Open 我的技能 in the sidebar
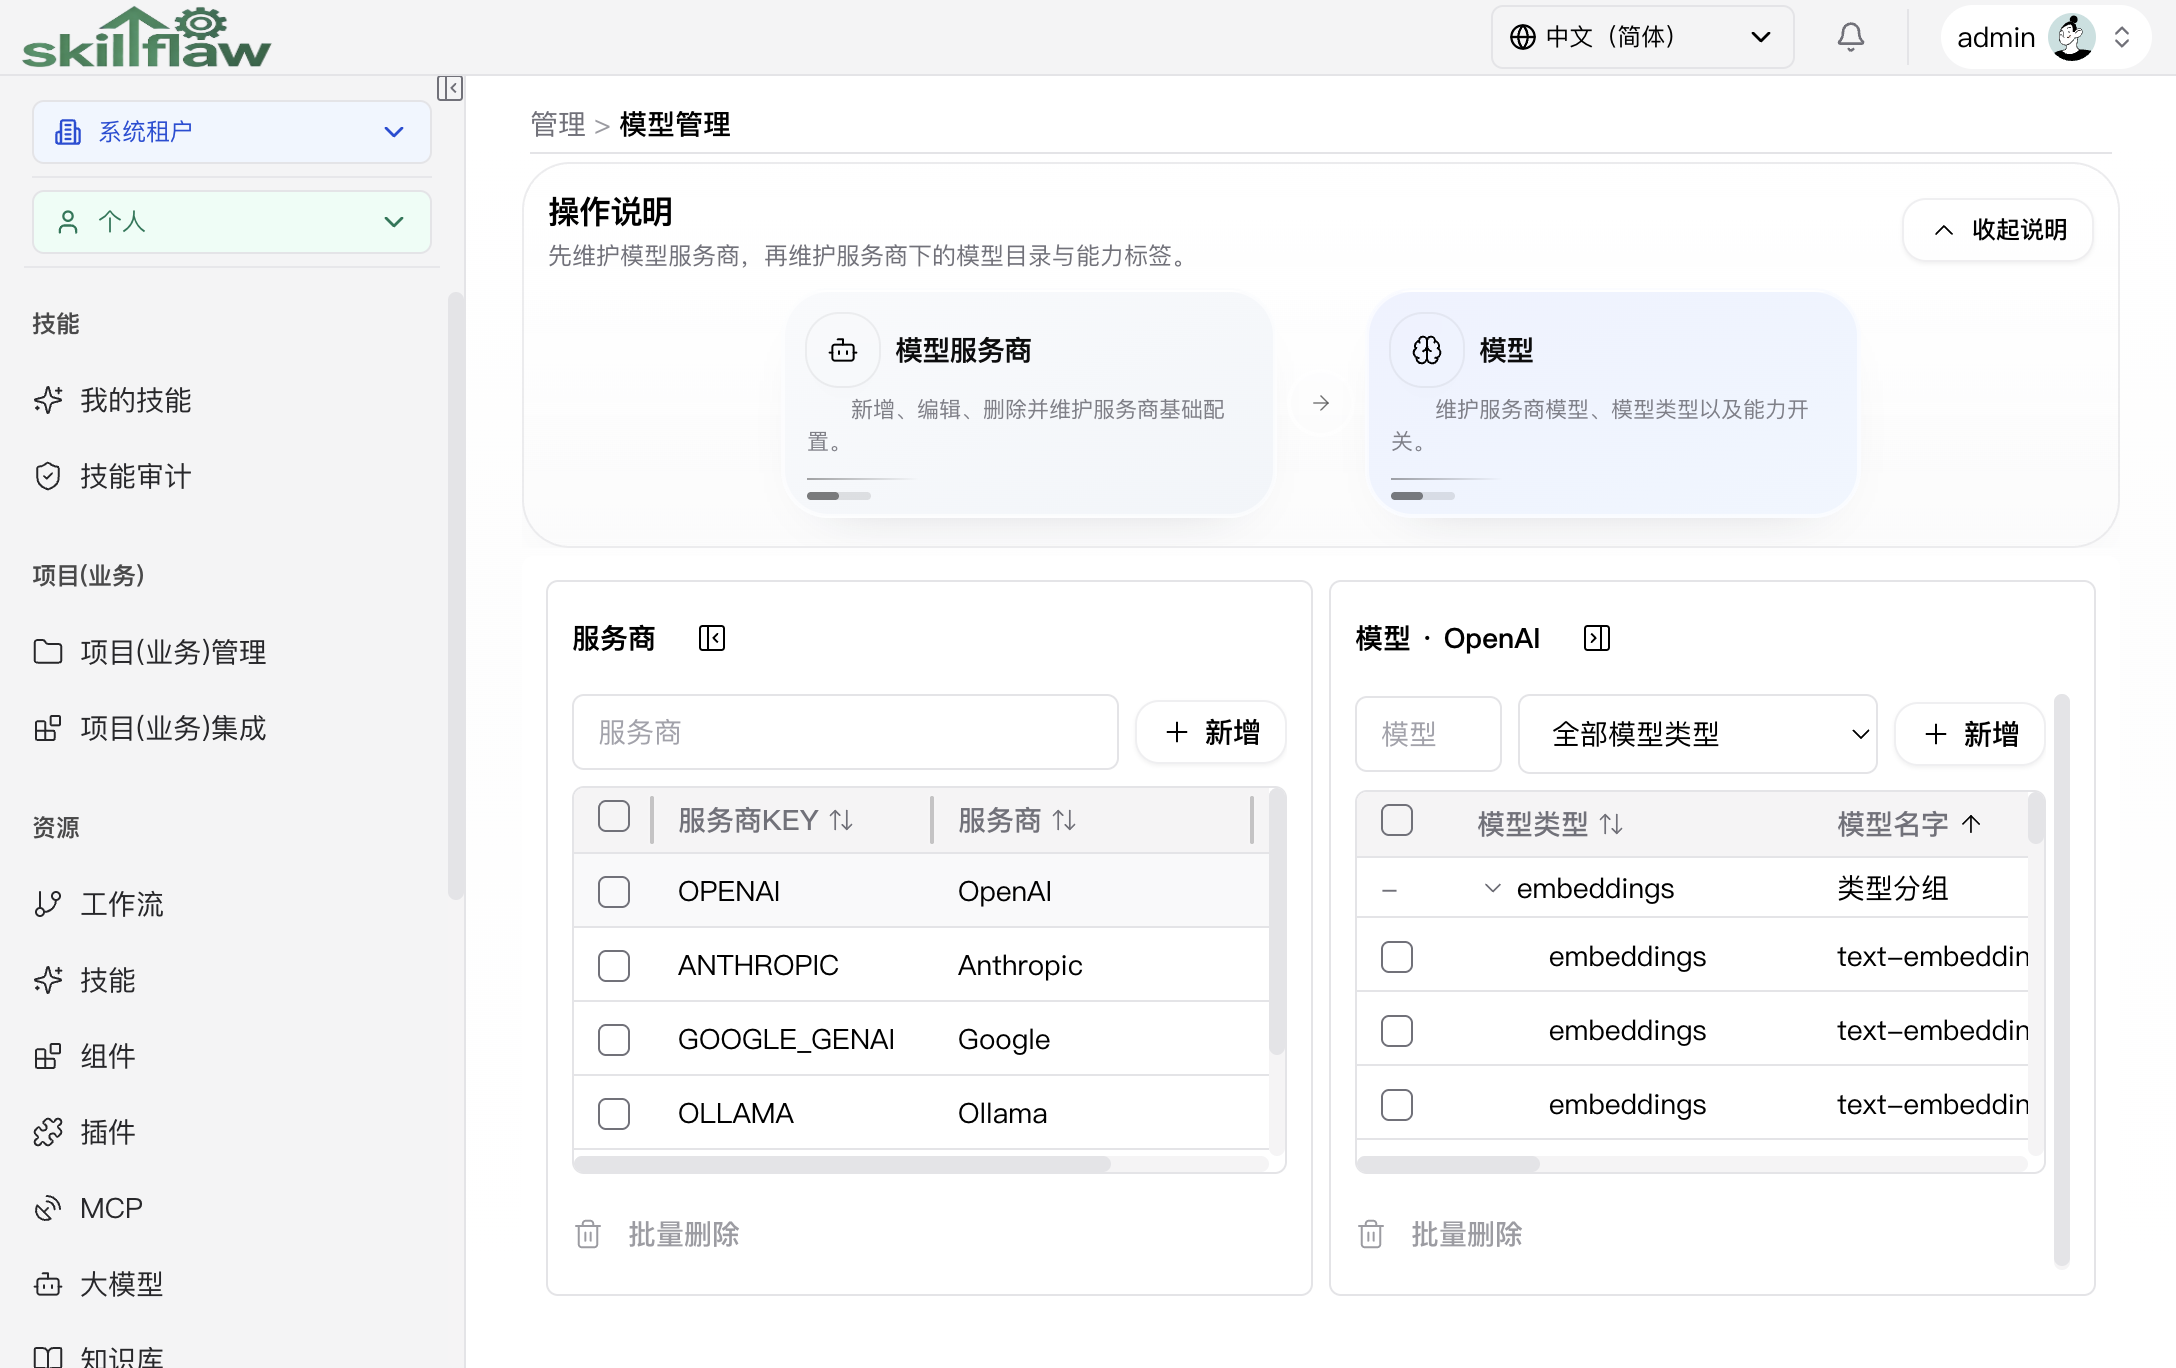The width and height of the screenshot is (2176, 1368). 135,400
